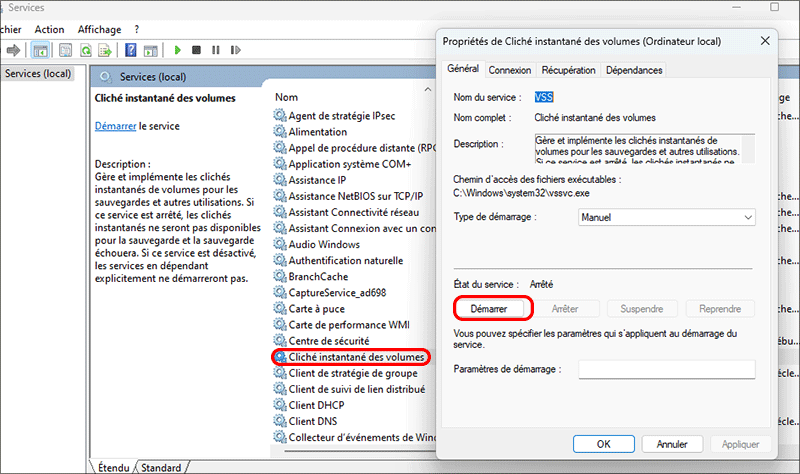Switch to the Standard view tab

(x=161, y=467)
